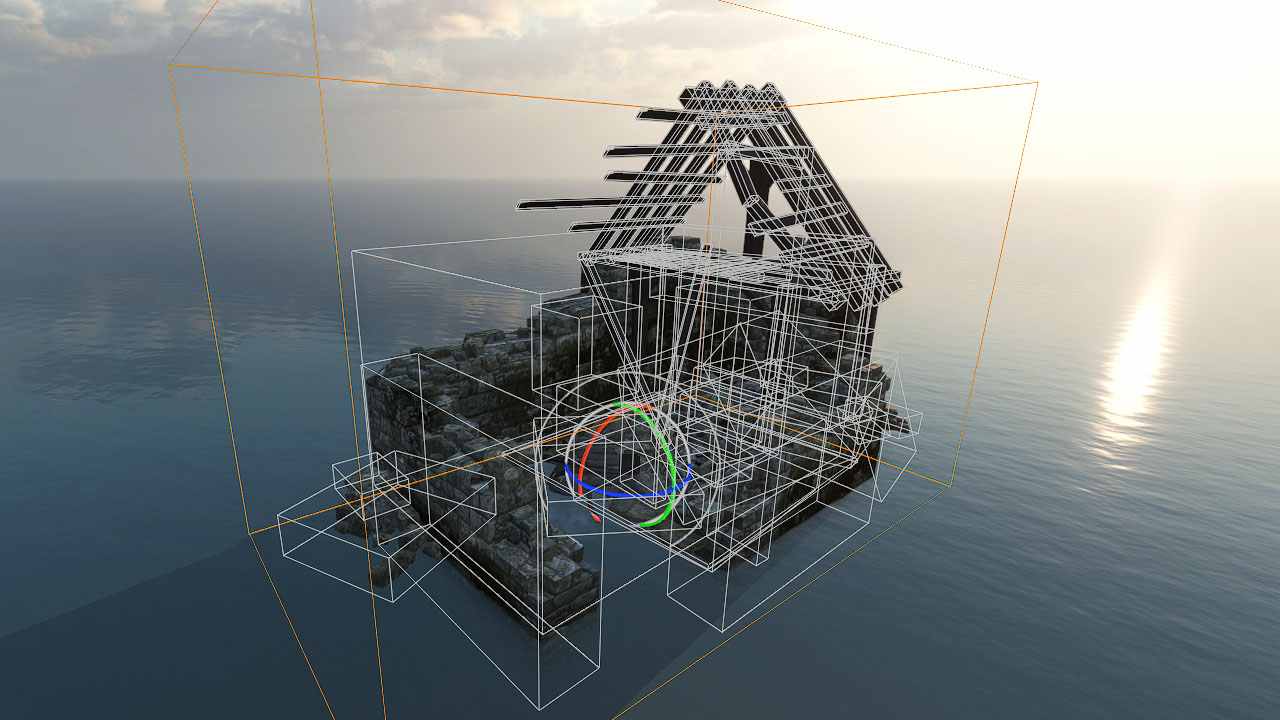The height and width of the screenshot is (720, 1280).
Task: Select top-right corner of orange bounding box
Action: [1037, 82]
